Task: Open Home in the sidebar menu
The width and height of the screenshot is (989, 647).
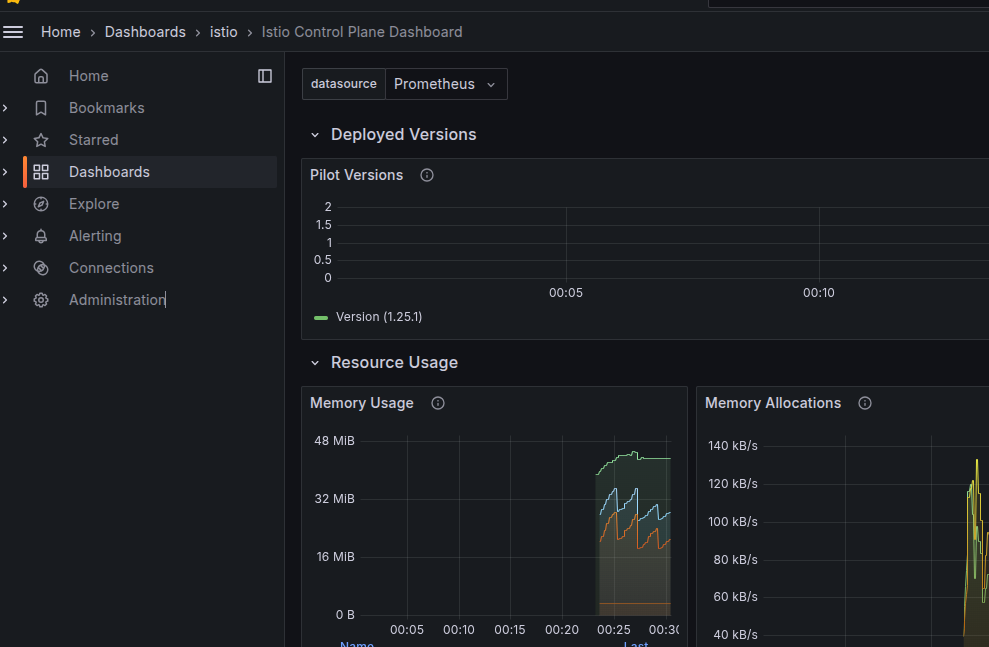Action: [88, 76]
